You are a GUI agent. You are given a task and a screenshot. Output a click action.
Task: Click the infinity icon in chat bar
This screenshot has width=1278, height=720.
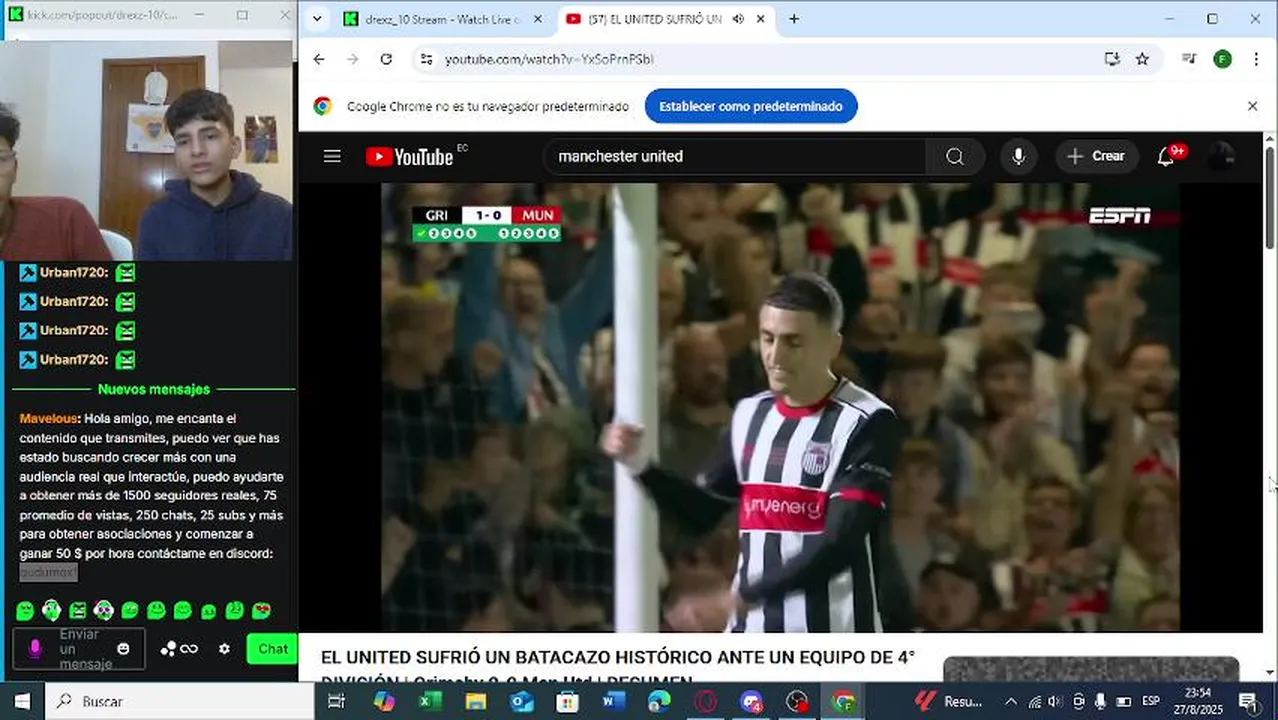click(x=189, y=649)
